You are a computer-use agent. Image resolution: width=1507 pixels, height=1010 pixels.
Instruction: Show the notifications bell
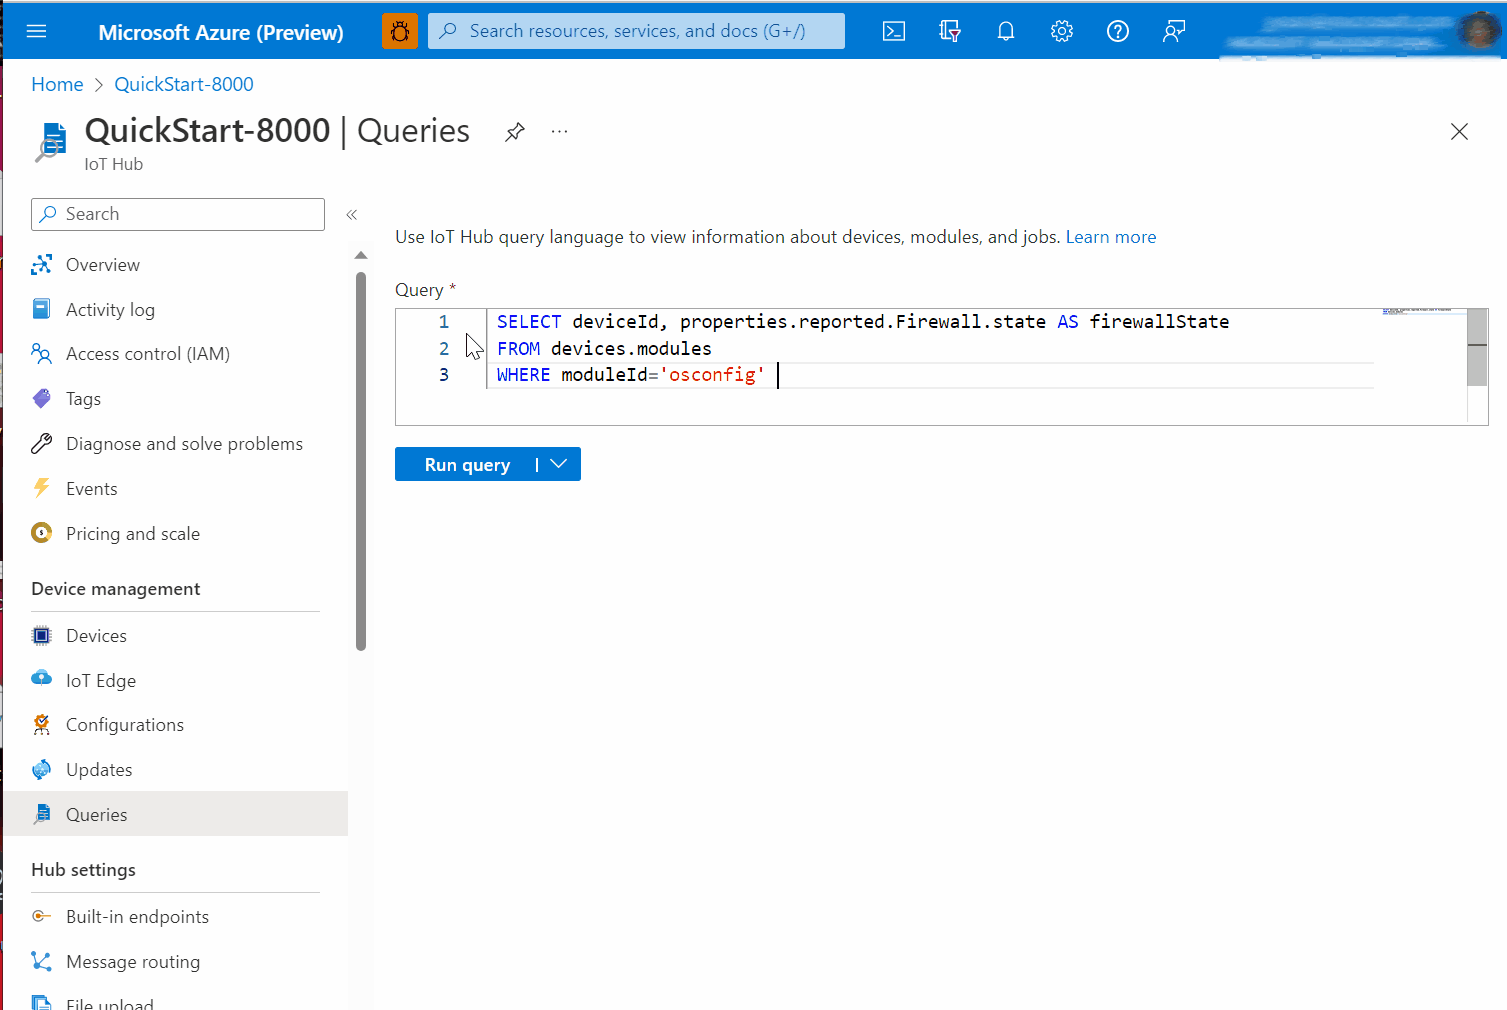coord(1006,31)
